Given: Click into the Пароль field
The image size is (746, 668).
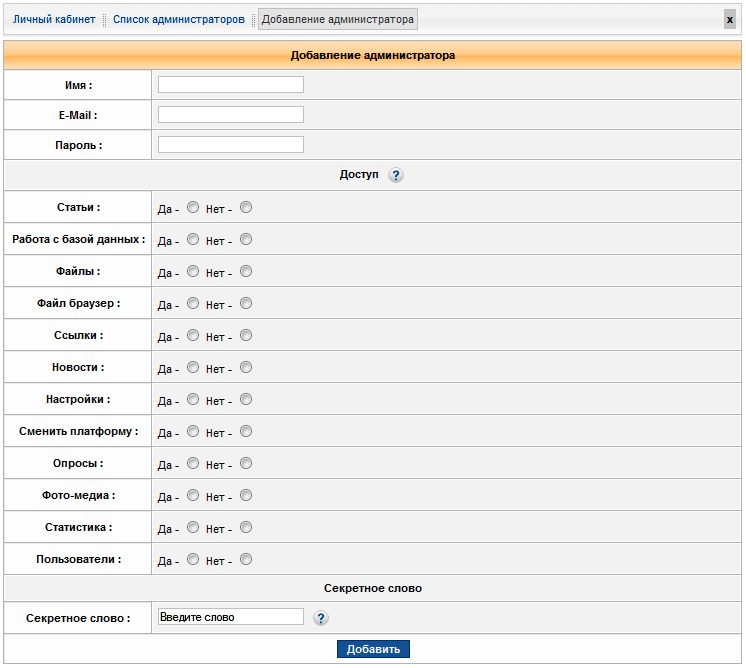Looking at the screenshot, I should coord(230,145).
